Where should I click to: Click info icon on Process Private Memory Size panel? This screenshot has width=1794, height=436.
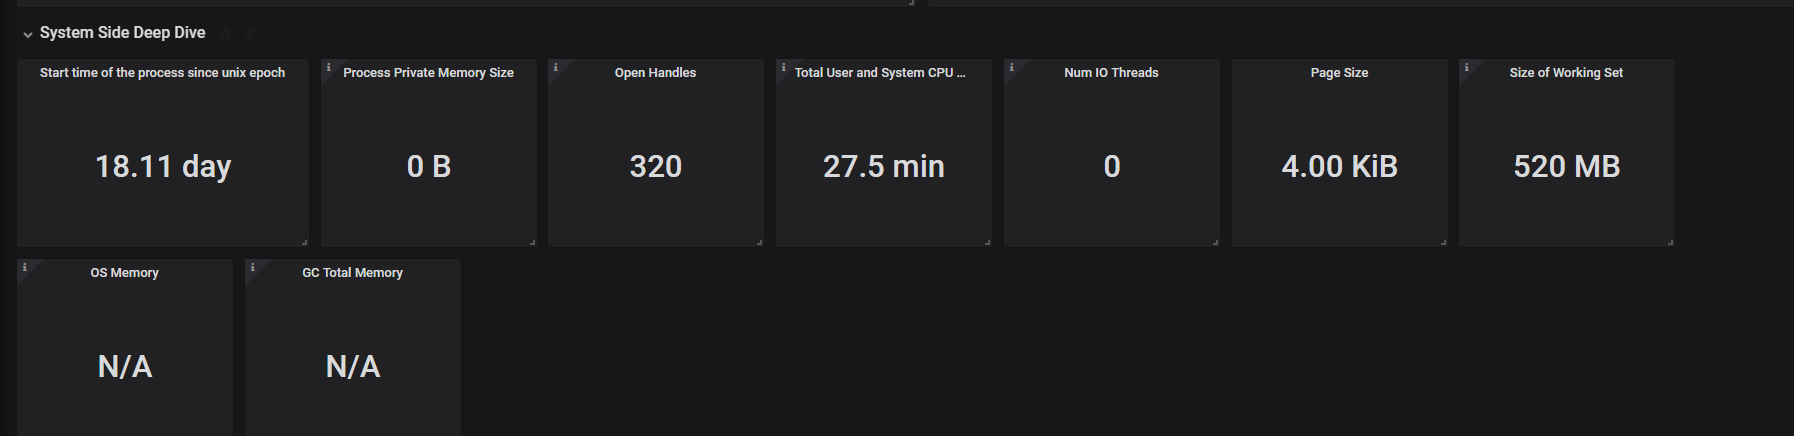pos(328,67)
